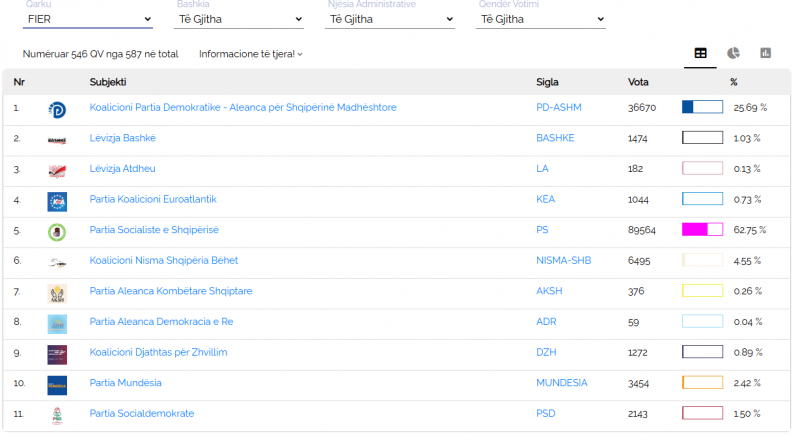This screenshot has height=435, width=800.
Task: Open the Bashkia dropdown
Action: pyautogui.click(x=239, y=19)
